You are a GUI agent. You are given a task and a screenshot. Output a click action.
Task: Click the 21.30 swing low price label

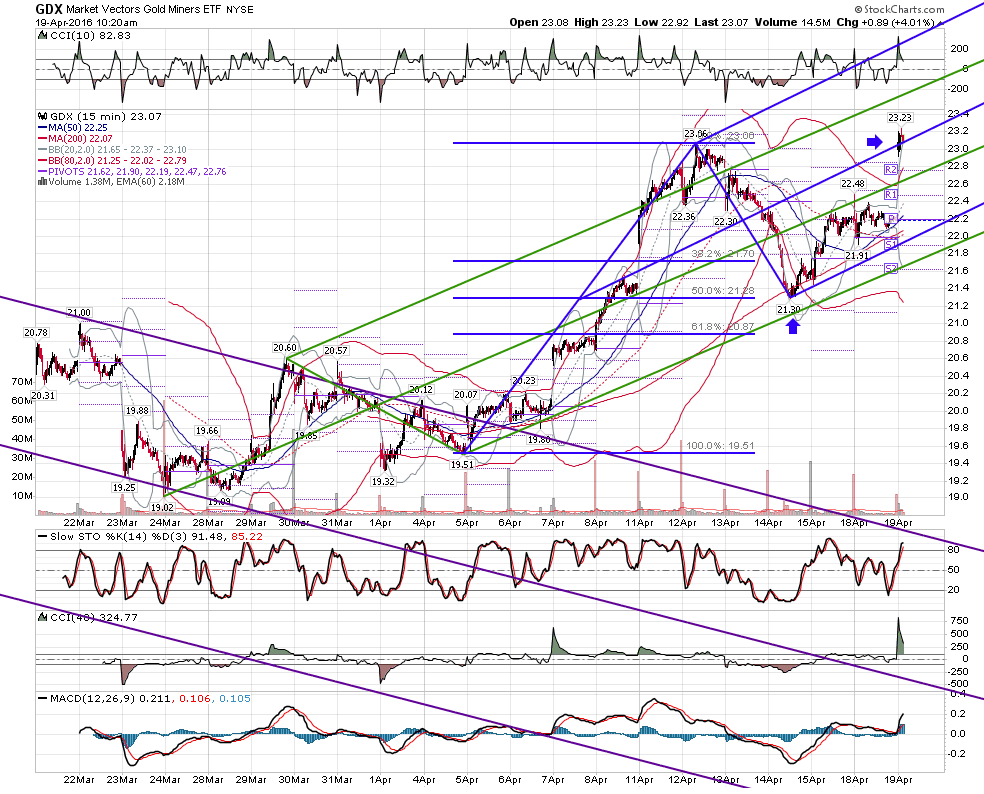789,309
